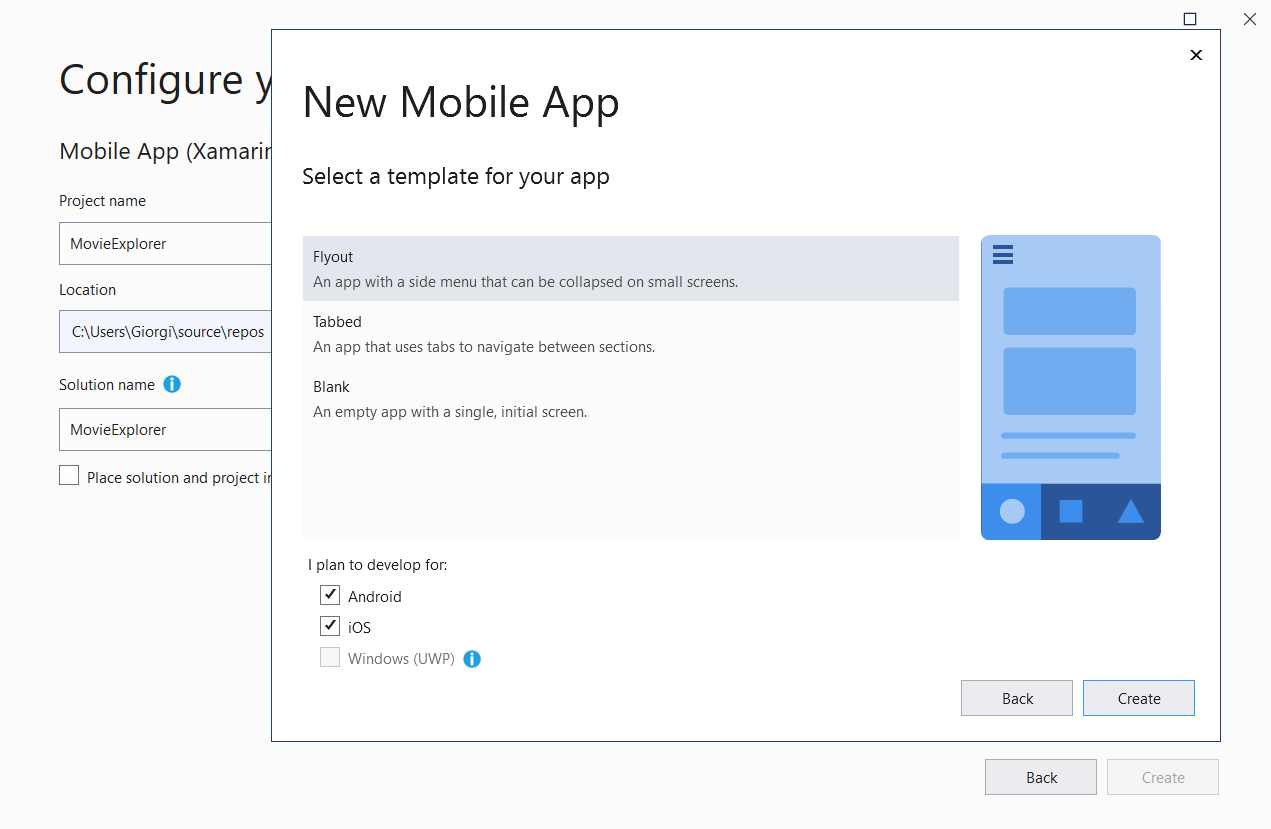Screen dimensions: 1271x829
Task: Click the square icon in the preview tab bar
Action: pyautogui.click(x=1071, y=511)
